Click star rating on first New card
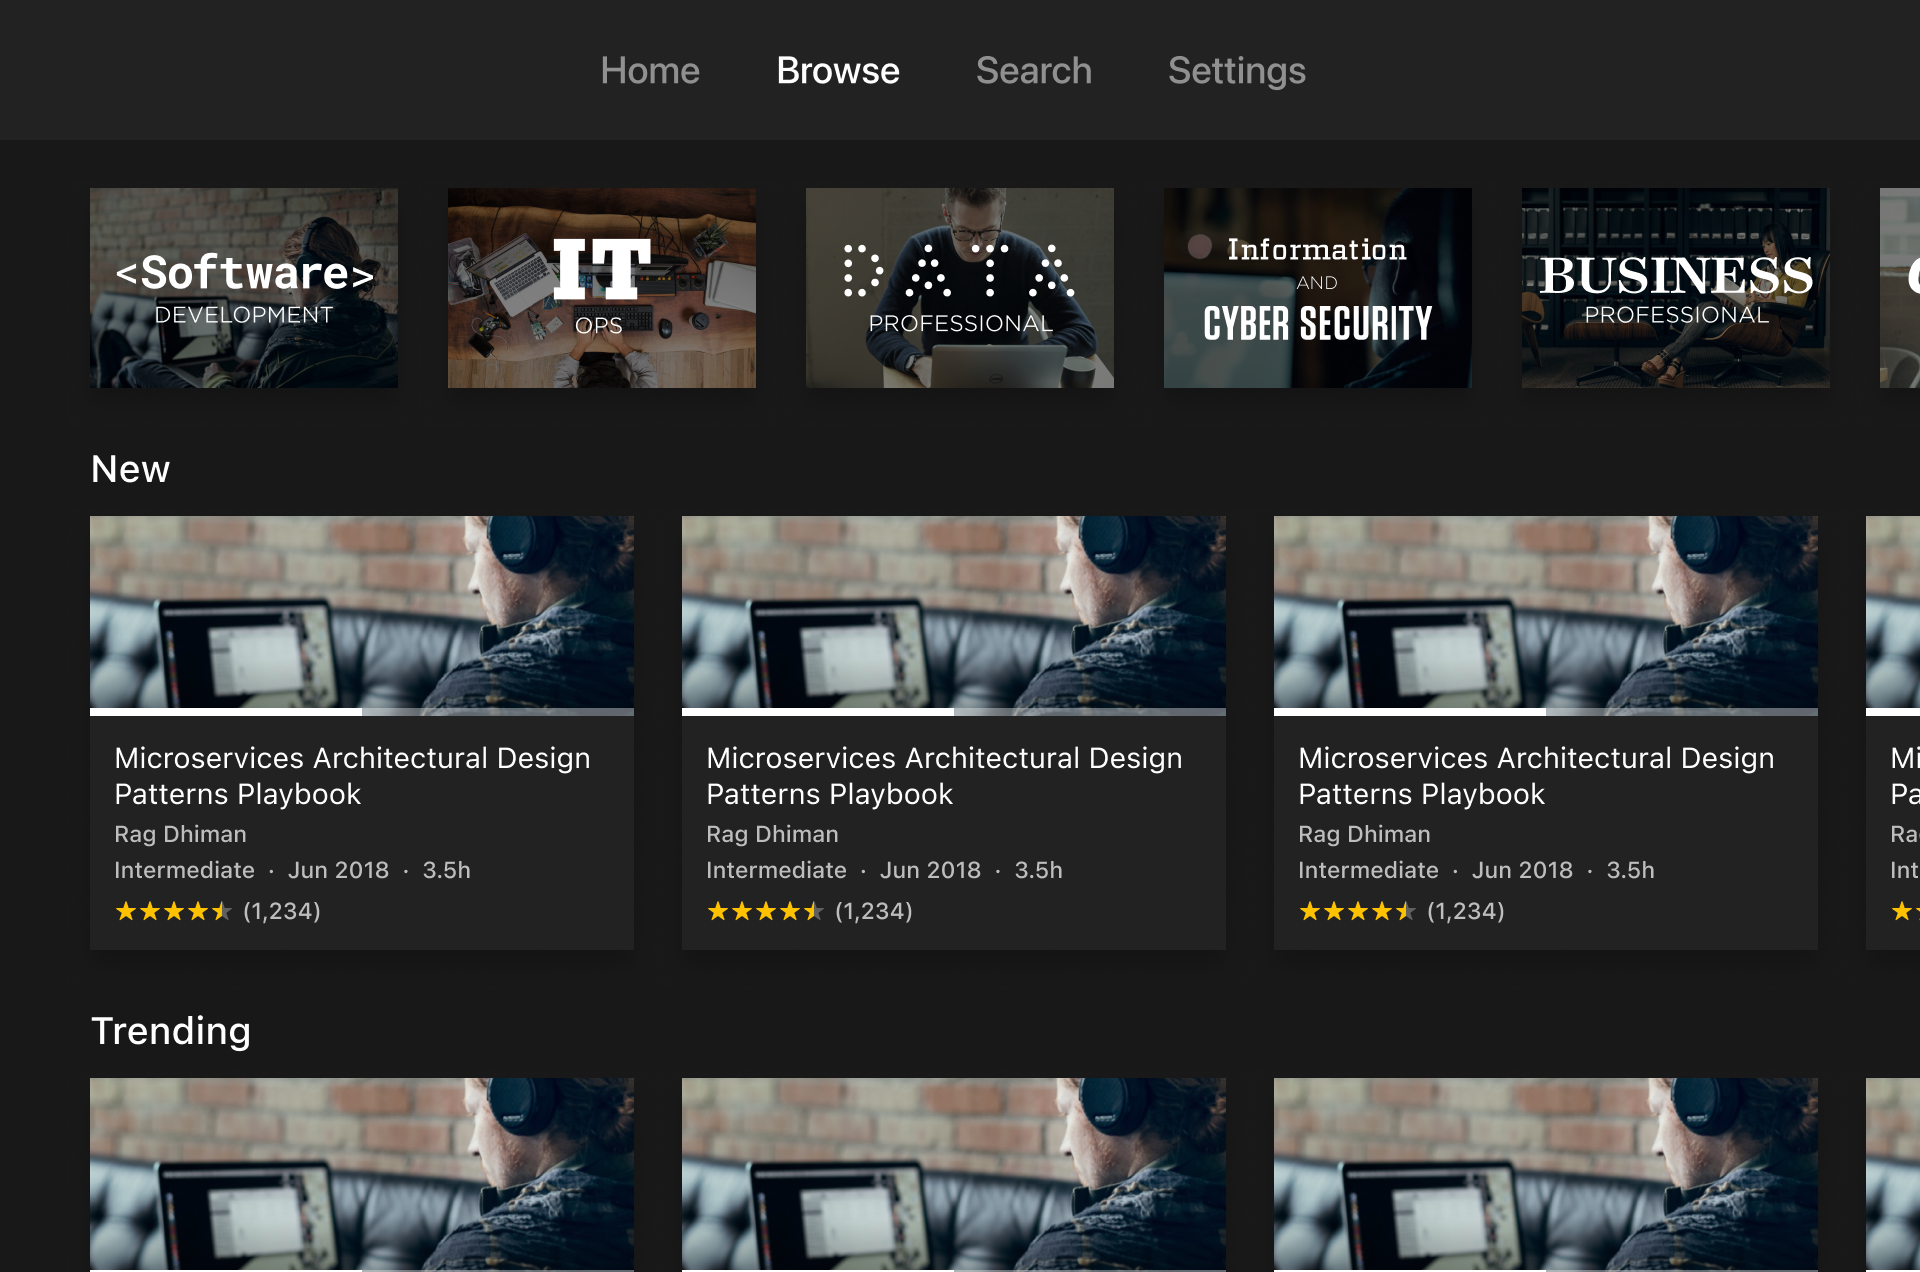Image resolution: width=1920 pixels, height=1272 pixels. pos(173,911)
